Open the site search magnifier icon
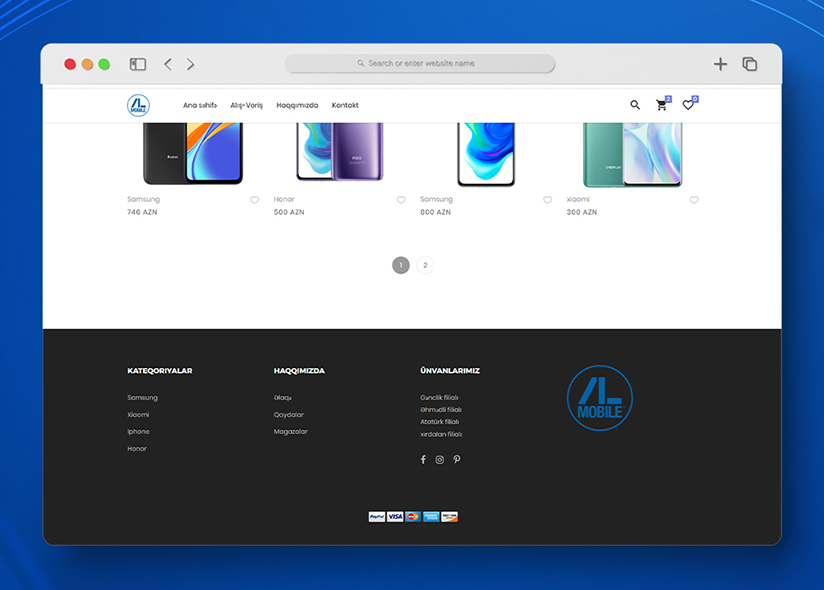 click(x=635, y=105)
